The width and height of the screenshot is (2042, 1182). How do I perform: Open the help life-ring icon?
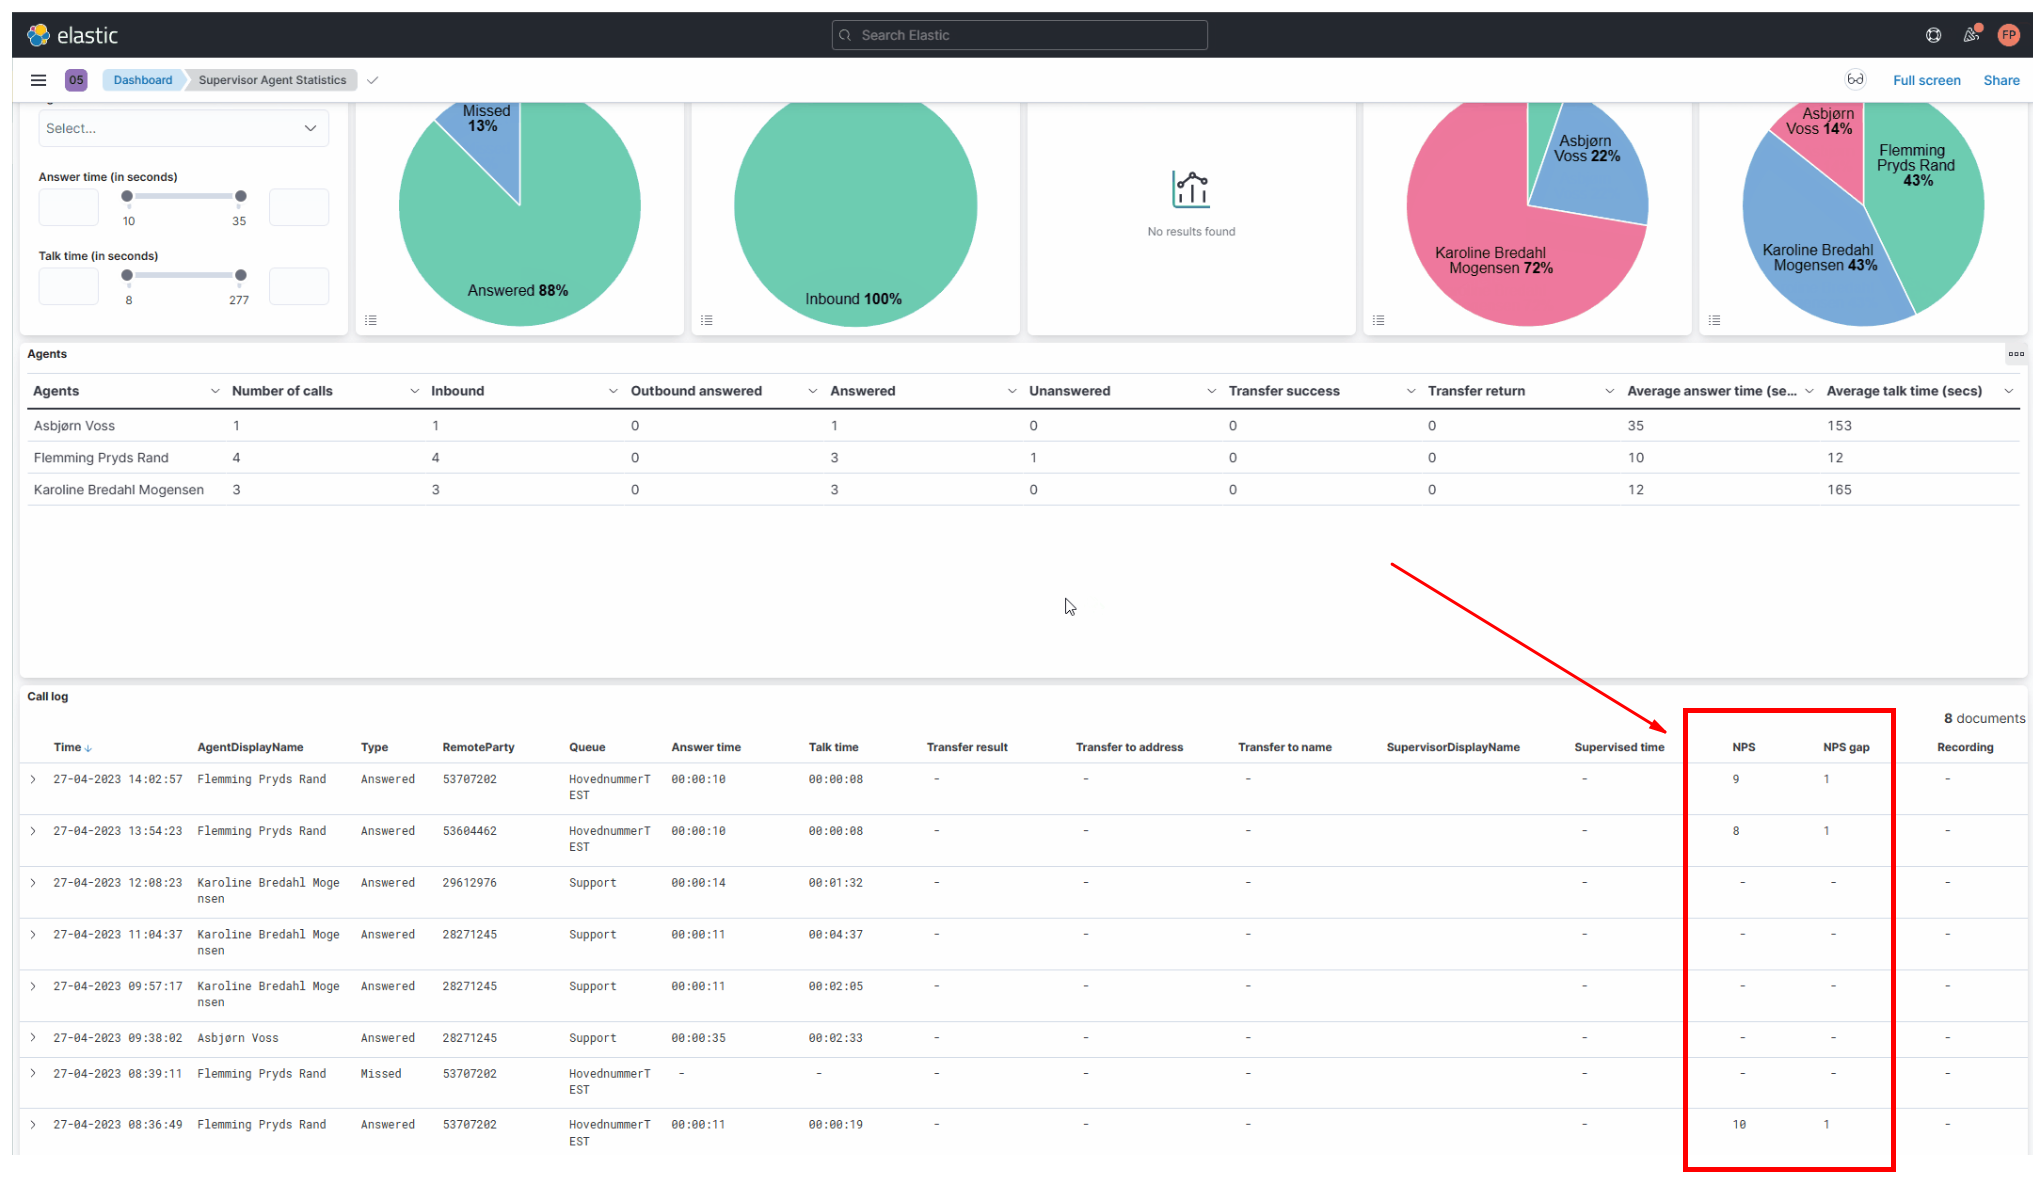point(1932,34)
